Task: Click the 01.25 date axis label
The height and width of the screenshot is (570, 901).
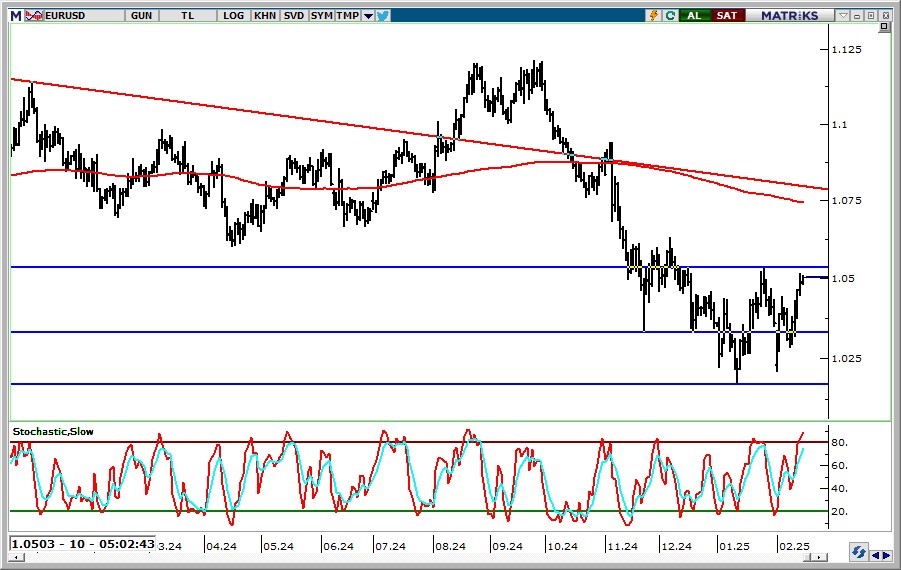Action: 734,546
